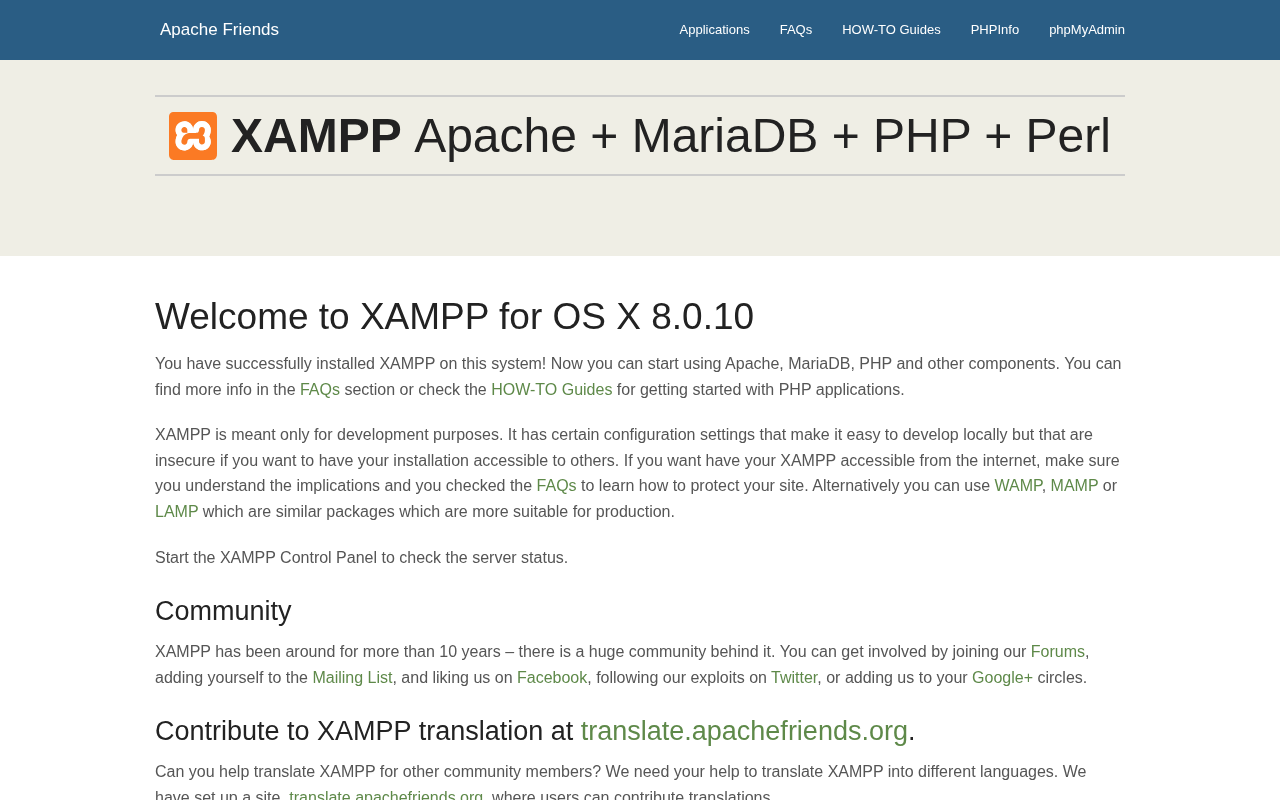Click the 'Welcome to XAMPP for OS X 8.0.10' heading
This screenshot has height=800, width=1280.
coord(454,317)
